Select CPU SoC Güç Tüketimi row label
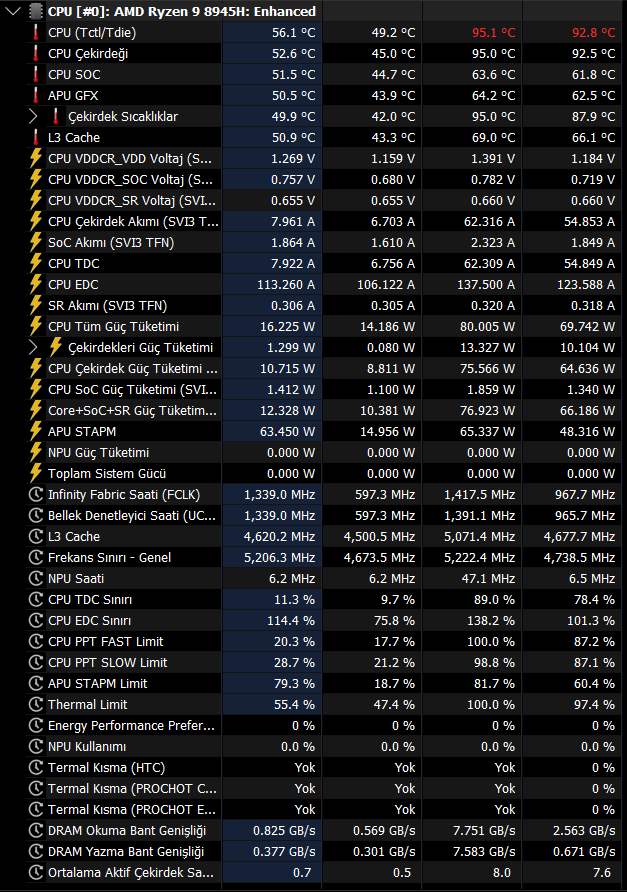This screenshot has width=627, height=892. (132, 390)
